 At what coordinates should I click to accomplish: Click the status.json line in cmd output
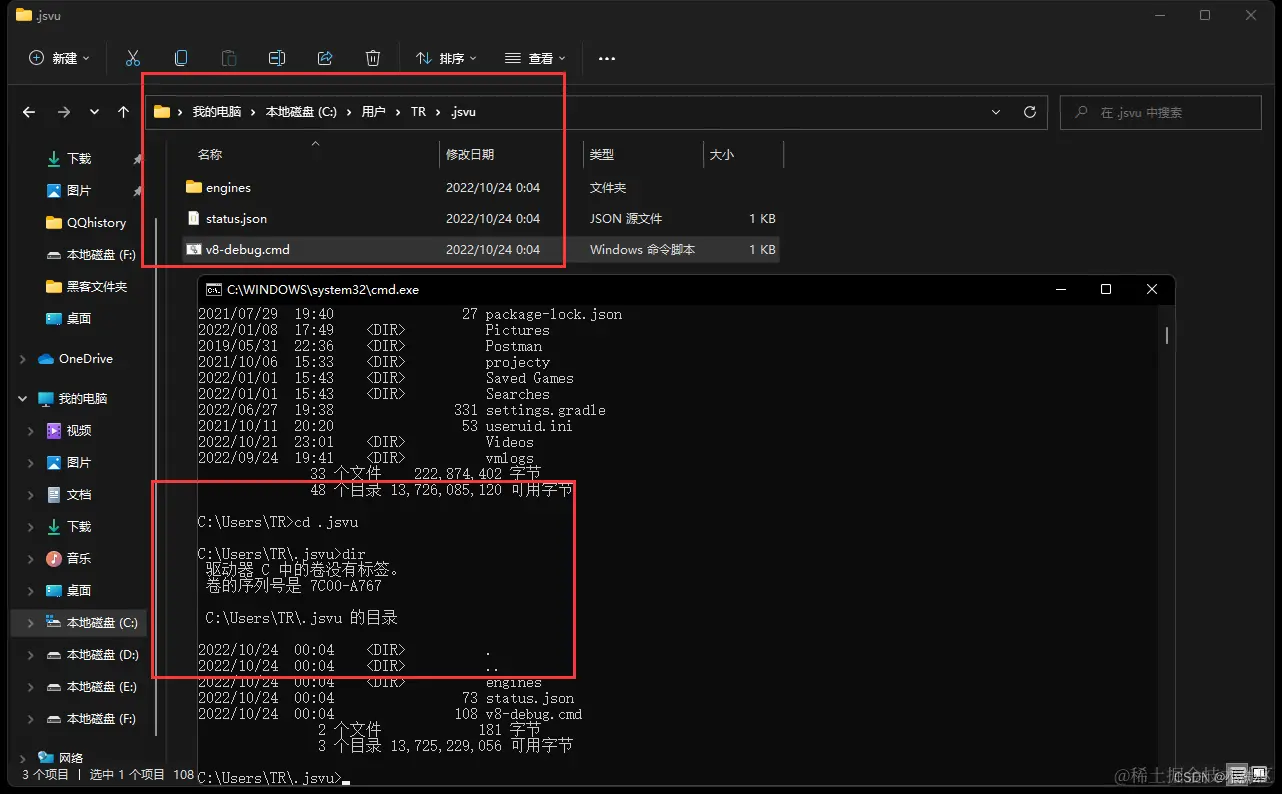pyautogui.click(x=386, y=698)
